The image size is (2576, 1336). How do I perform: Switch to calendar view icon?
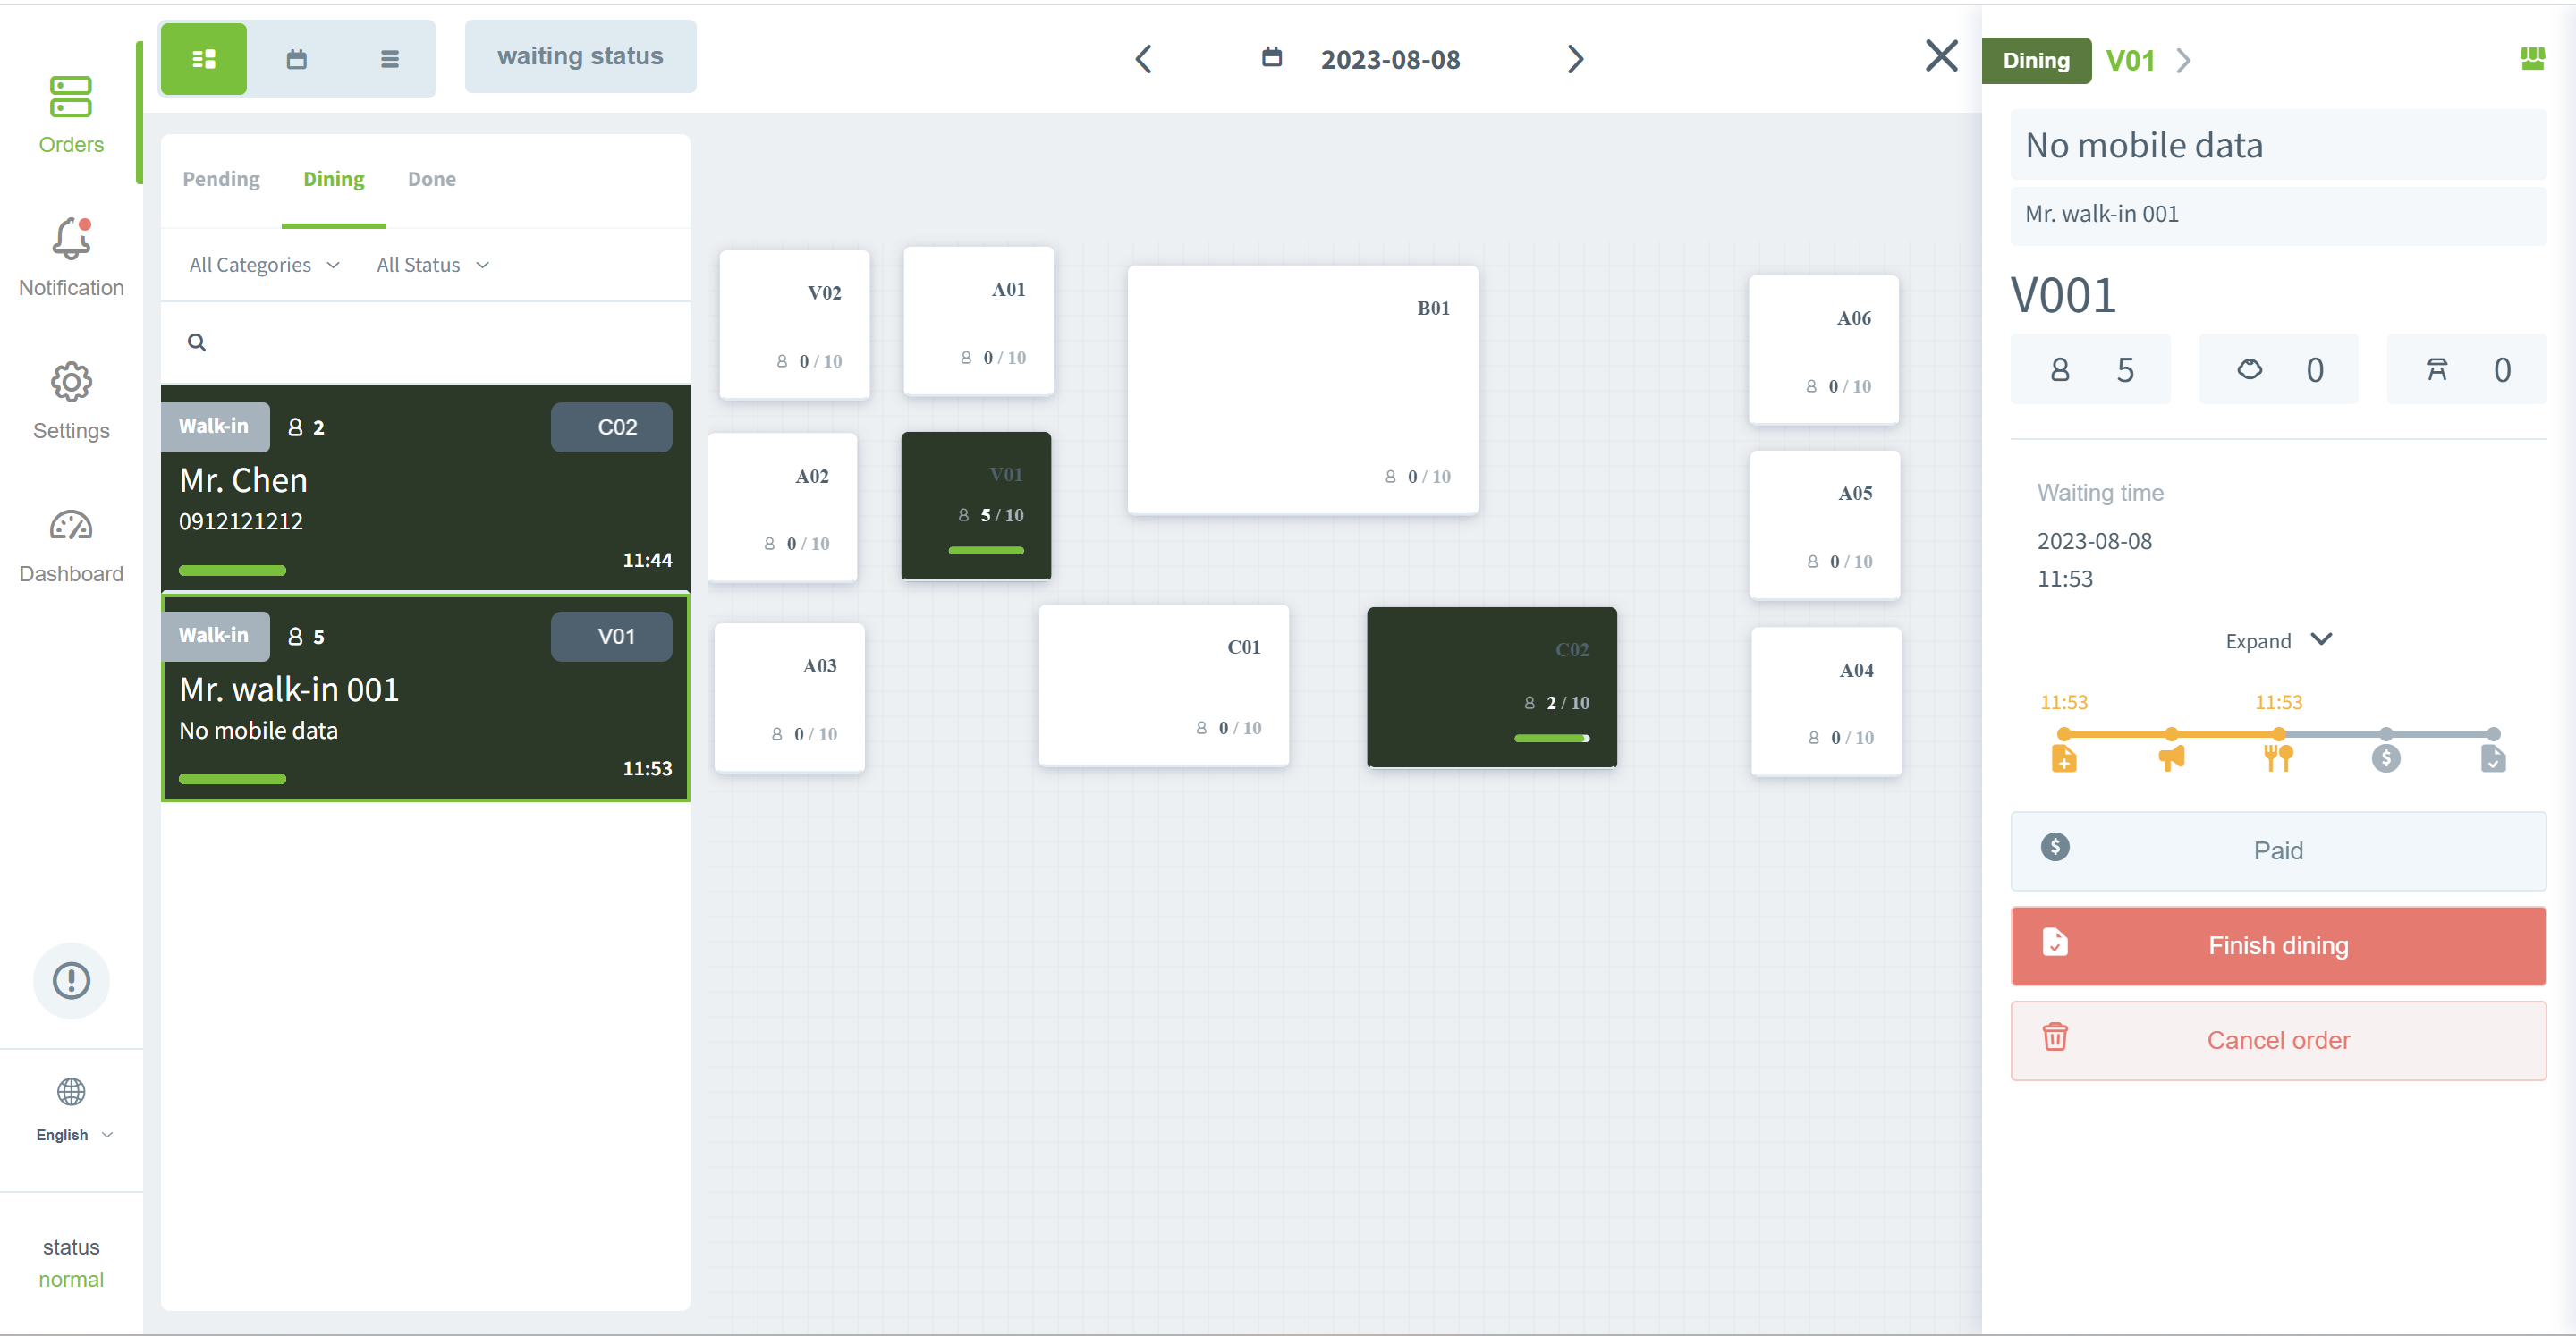click(x=297, y=59)
